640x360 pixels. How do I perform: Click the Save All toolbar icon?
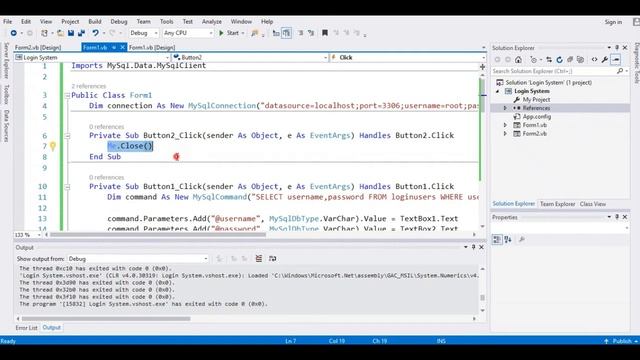81,33
